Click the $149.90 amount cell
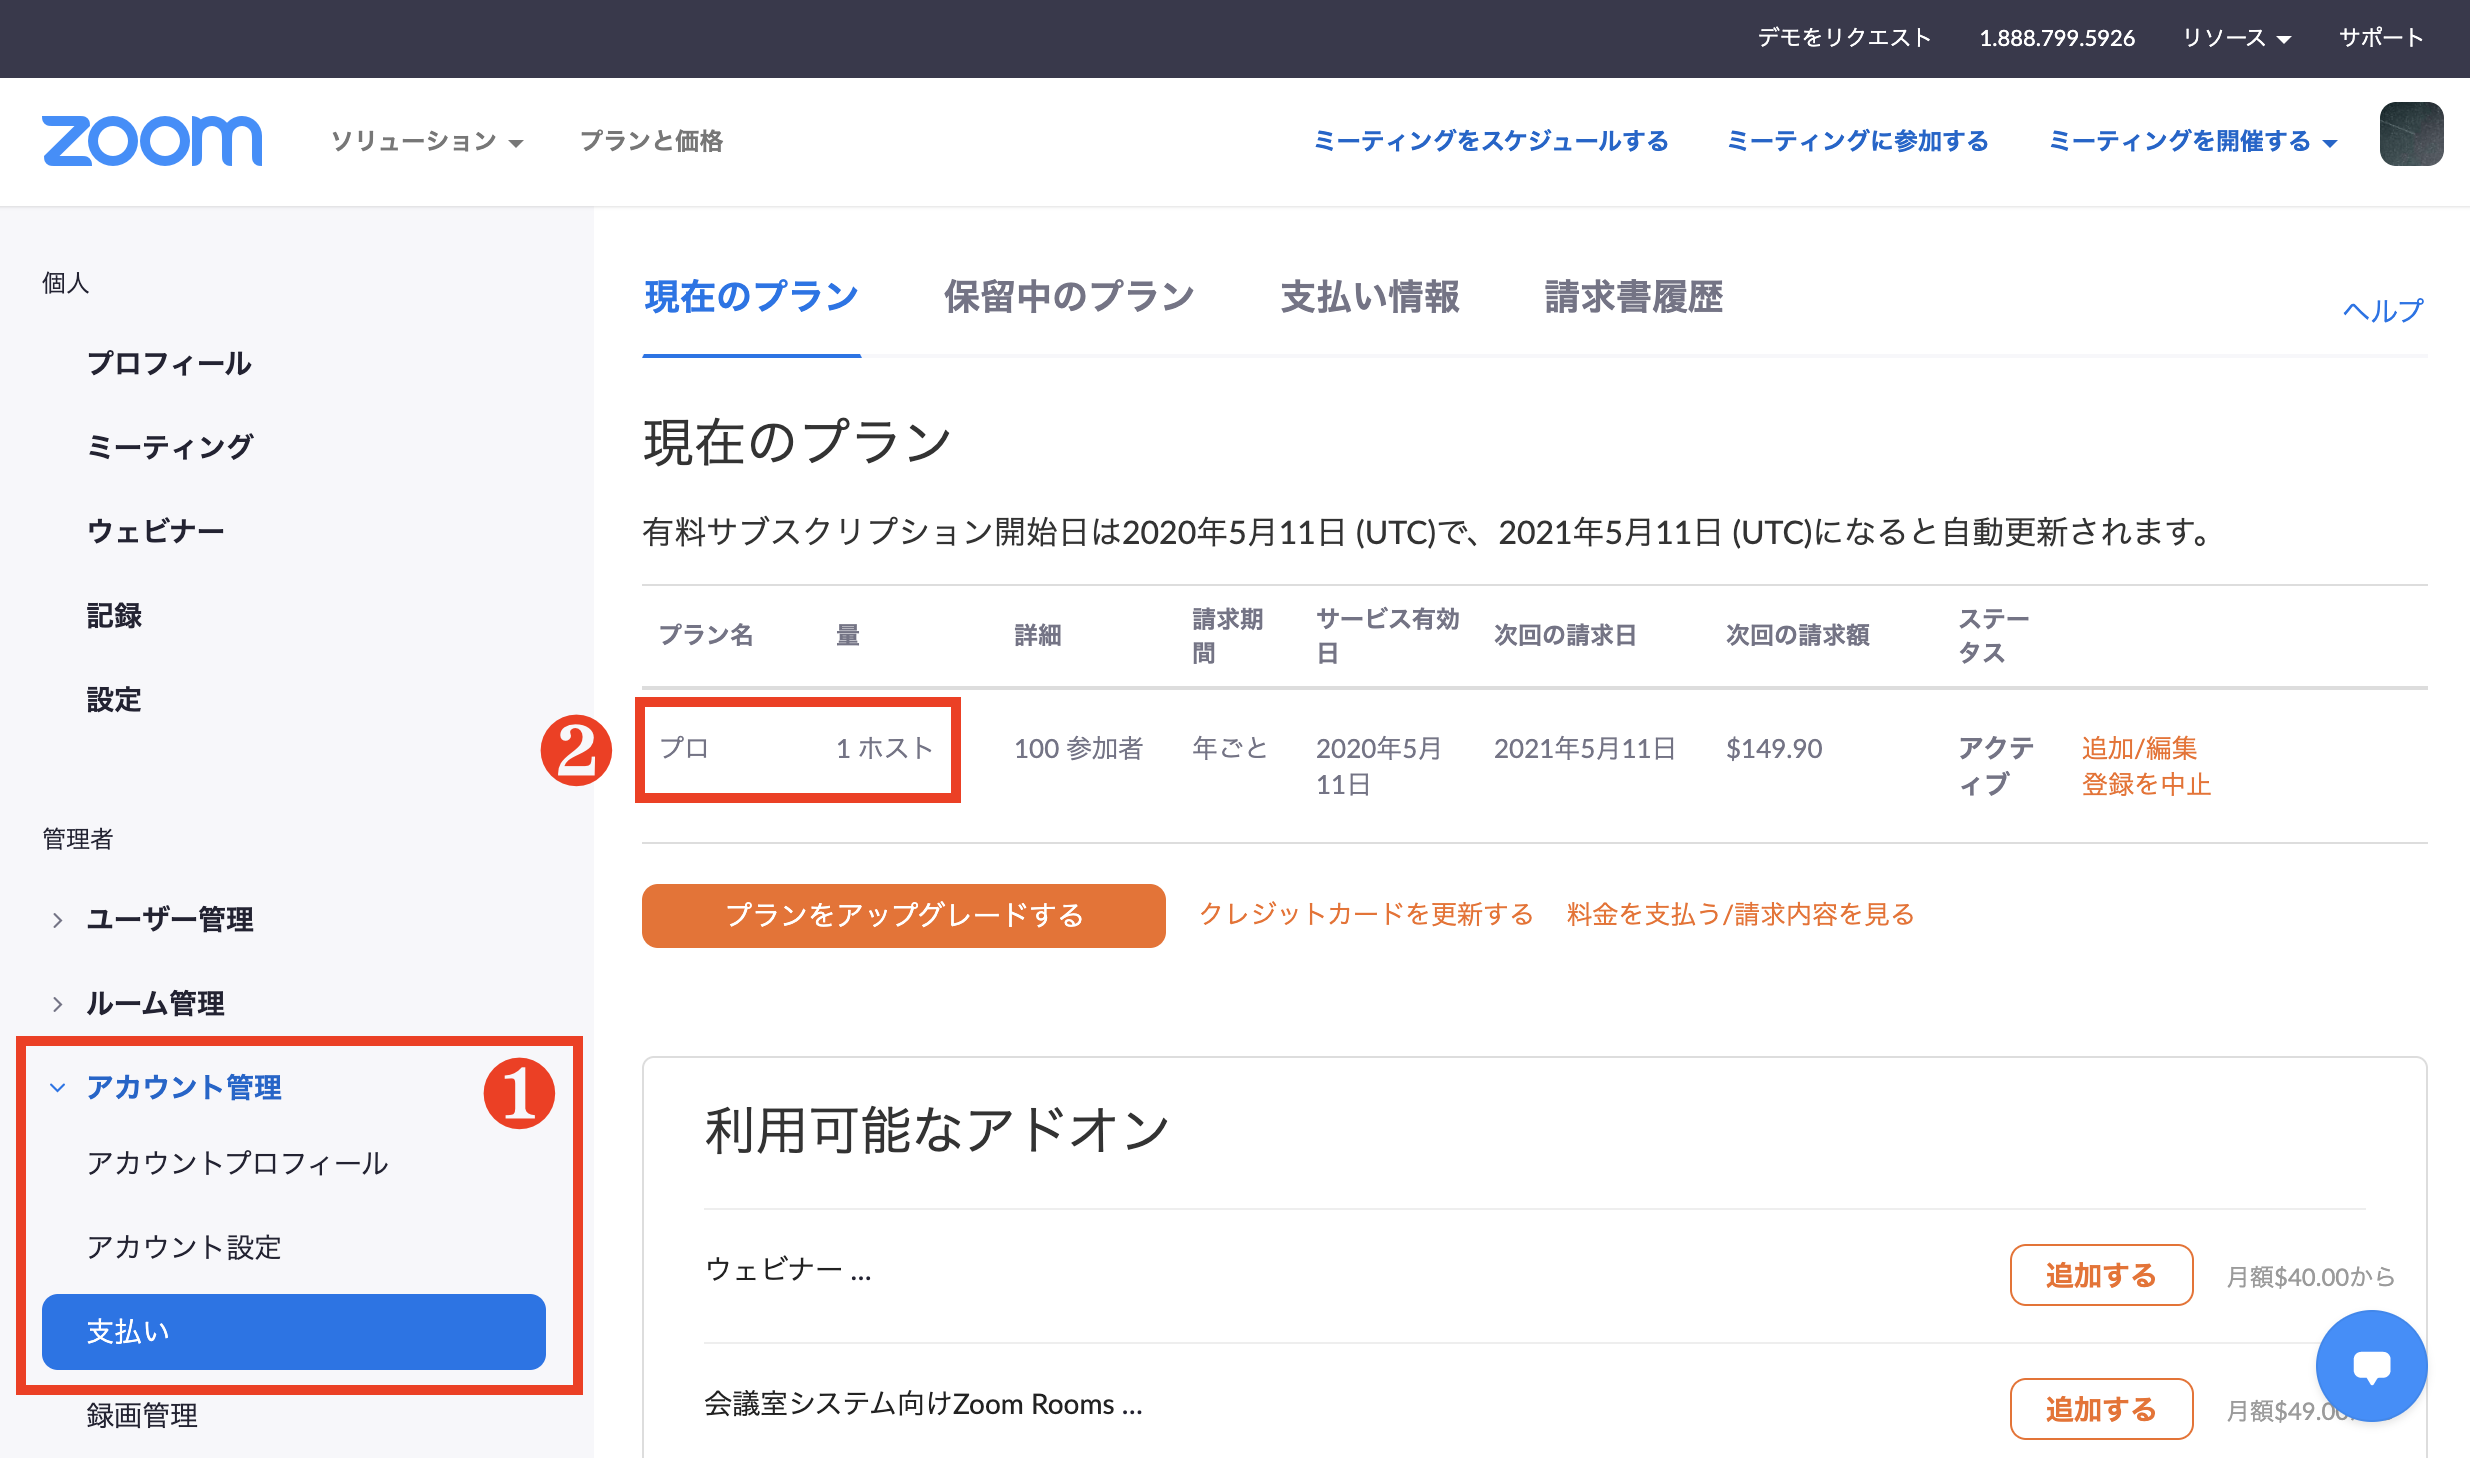The image size is (2470, 1458). (x=1774, y=748)
